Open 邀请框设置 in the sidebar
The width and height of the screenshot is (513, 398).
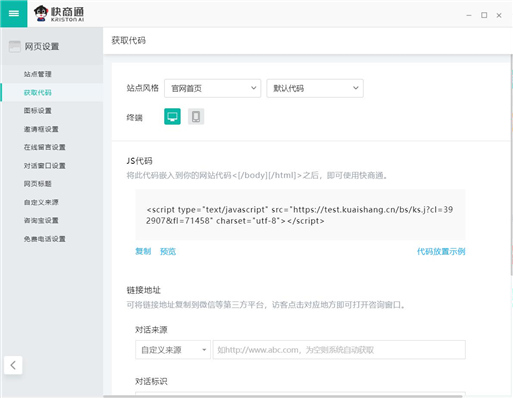point(41,129)
